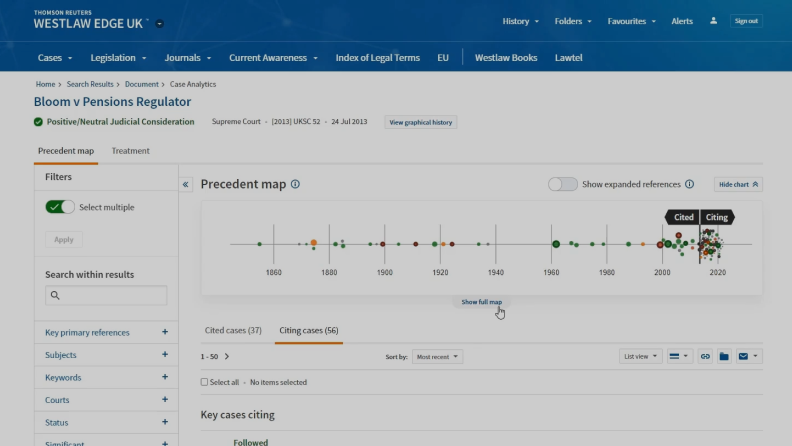This screenshot has width=792, height=446.
Task: Select the Cited cases (37) tab
Action: pyautogui.click(x=233, y=330)
